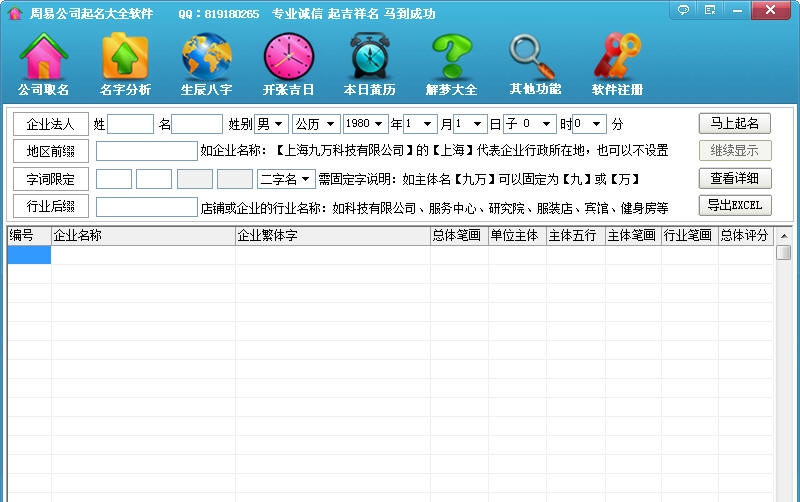
Task: Click the 主体笔画 column header
Action: pyautogui.click(x=633, y=236)
